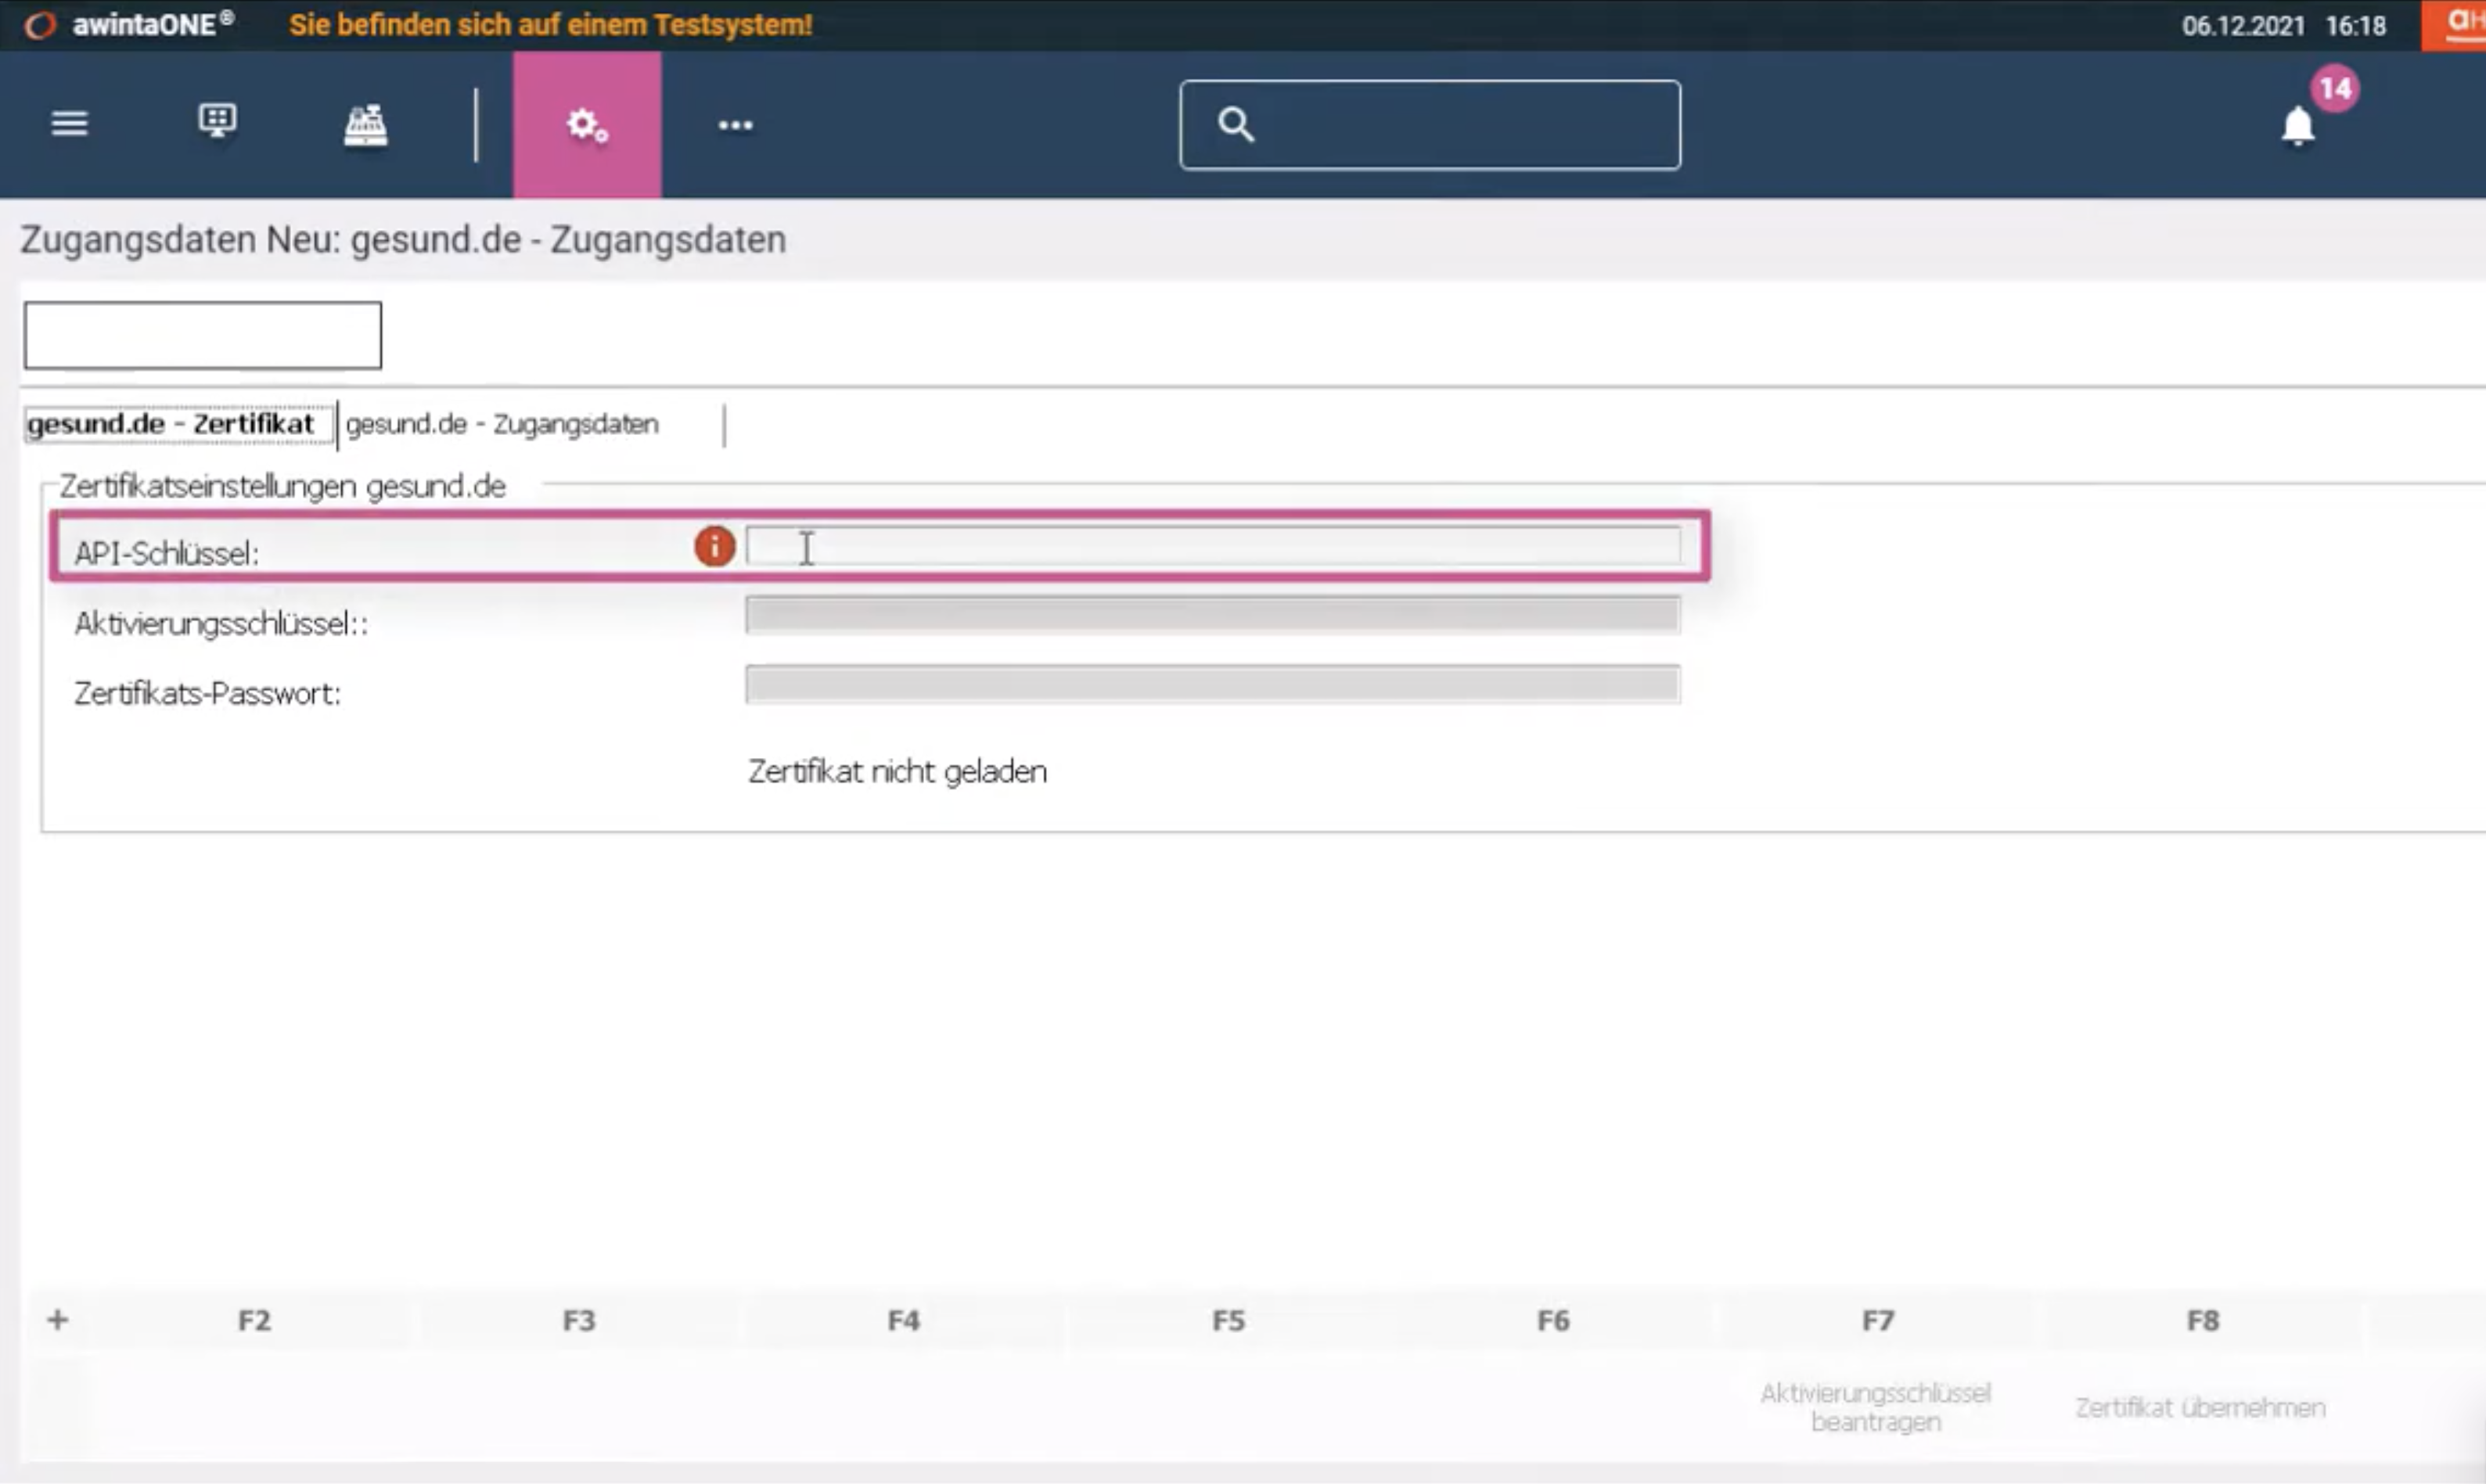Click the Zertifikats-Passwort field

point(1213,684)
